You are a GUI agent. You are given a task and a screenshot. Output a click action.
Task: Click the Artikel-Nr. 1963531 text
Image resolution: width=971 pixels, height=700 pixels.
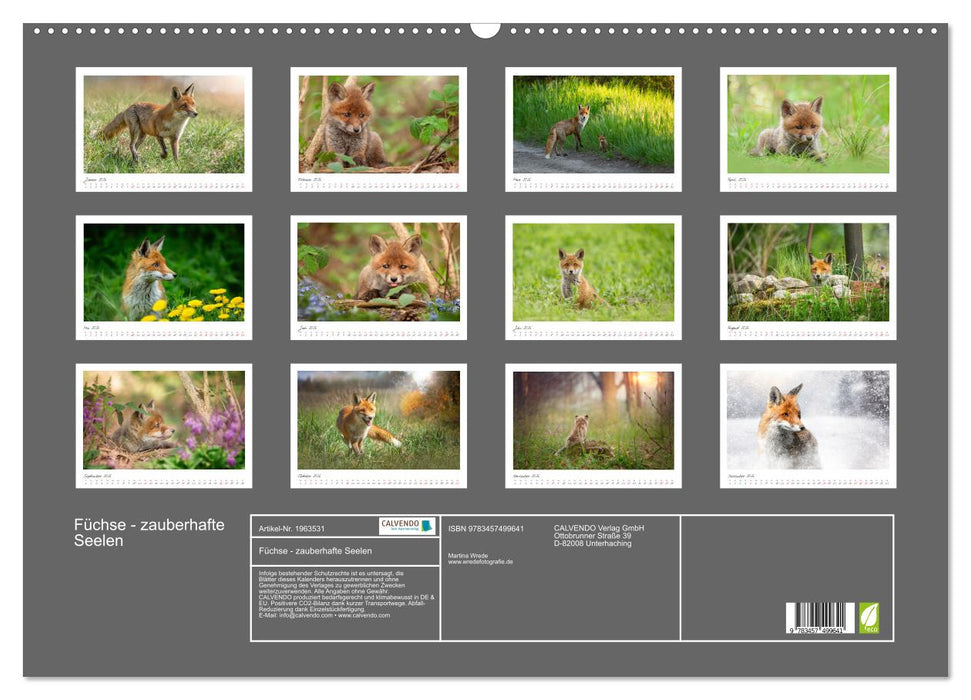[x=291, y=528]
